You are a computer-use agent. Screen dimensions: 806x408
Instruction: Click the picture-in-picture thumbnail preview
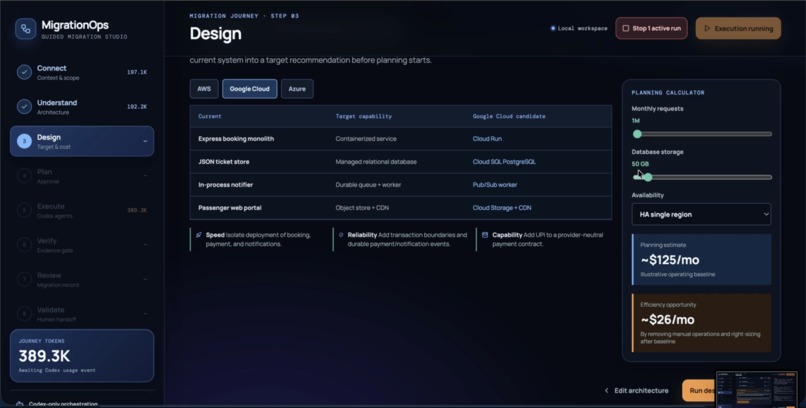pyautogui.click(x=756, y=389)
